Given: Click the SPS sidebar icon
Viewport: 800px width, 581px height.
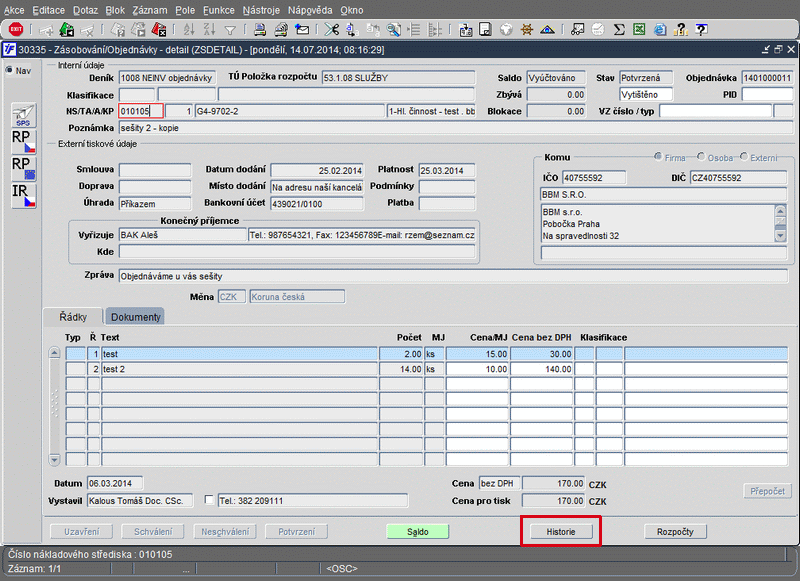Looking at the screenshot, I should tap(23, 114).
